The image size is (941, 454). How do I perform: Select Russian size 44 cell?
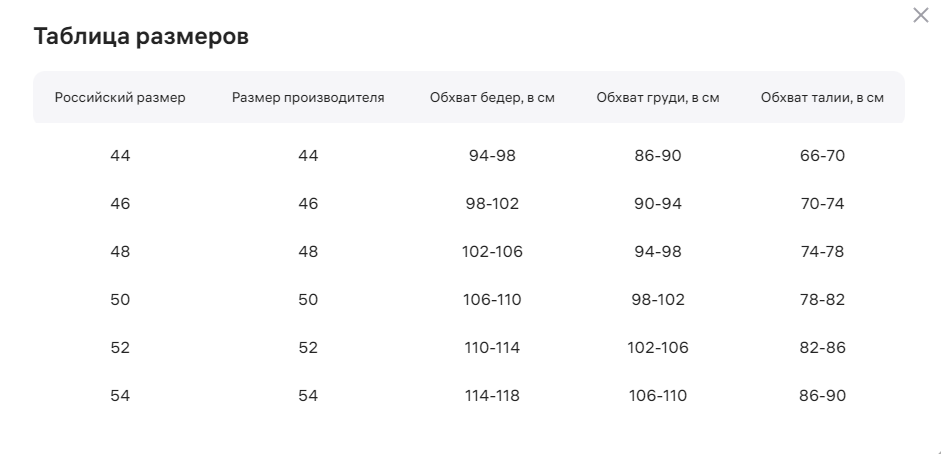pyautogui.click(x=120, y=156)
